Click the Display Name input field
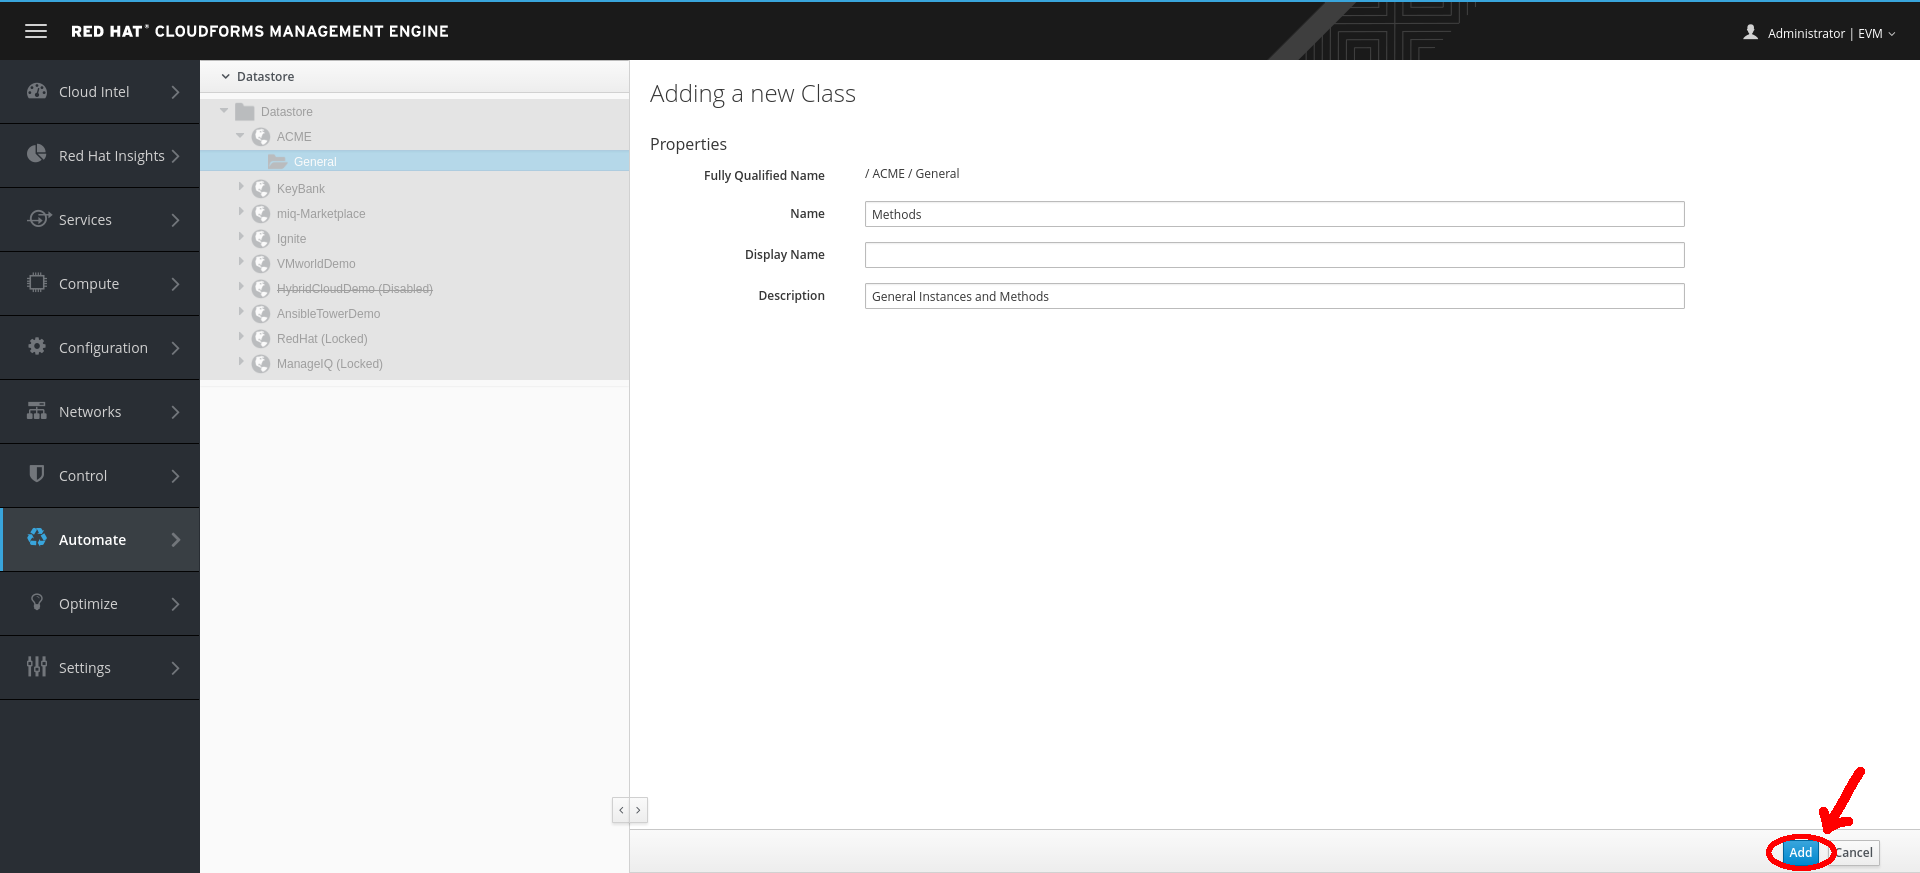Viewport: 1920px width, 873px height. 1274,255
